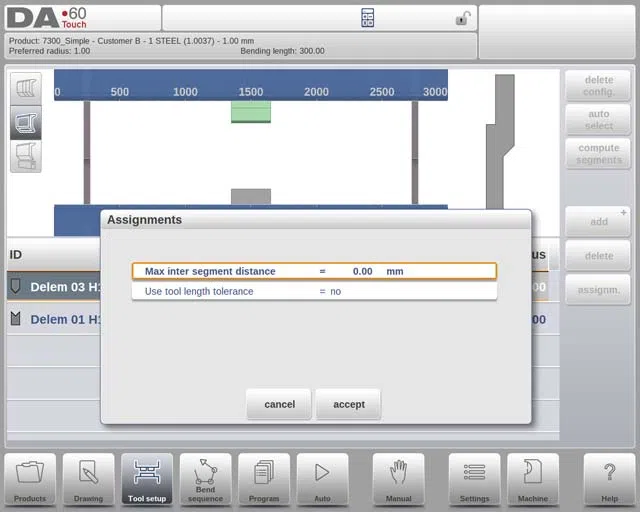Open the calculator keypad icon
This screenshot has width=640, height=512.
pyautogui.click(x=367, y=18)
